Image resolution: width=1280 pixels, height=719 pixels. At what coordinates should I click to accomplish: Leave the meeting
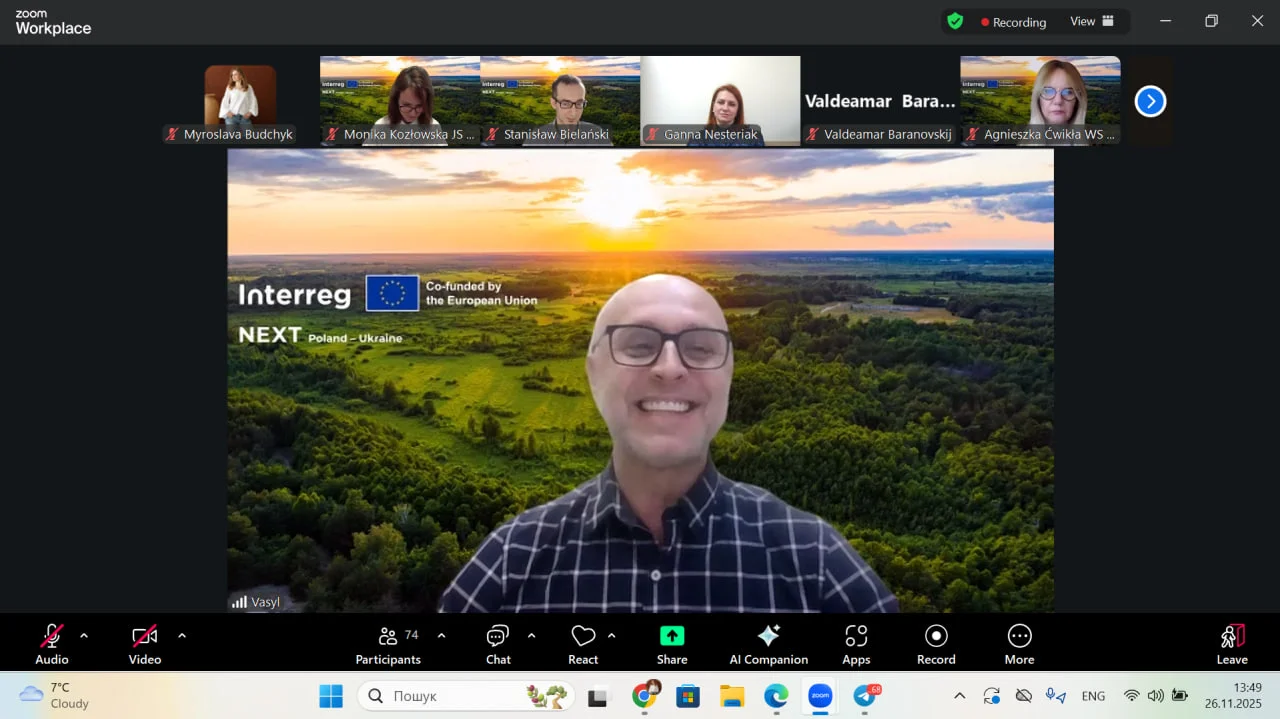(1232, 644)
